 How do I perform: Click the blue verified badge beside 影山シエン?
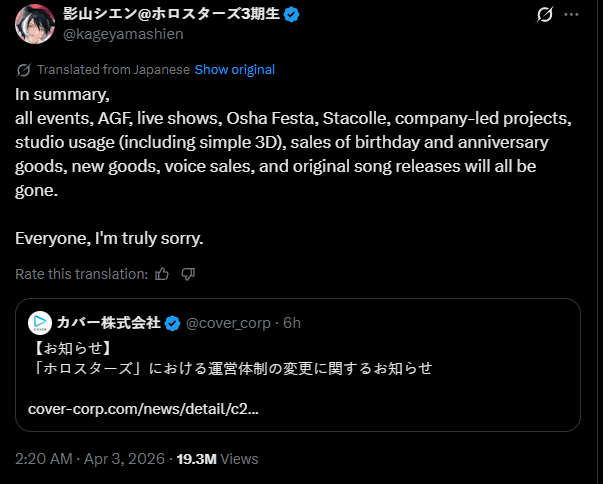coord(293,14)
